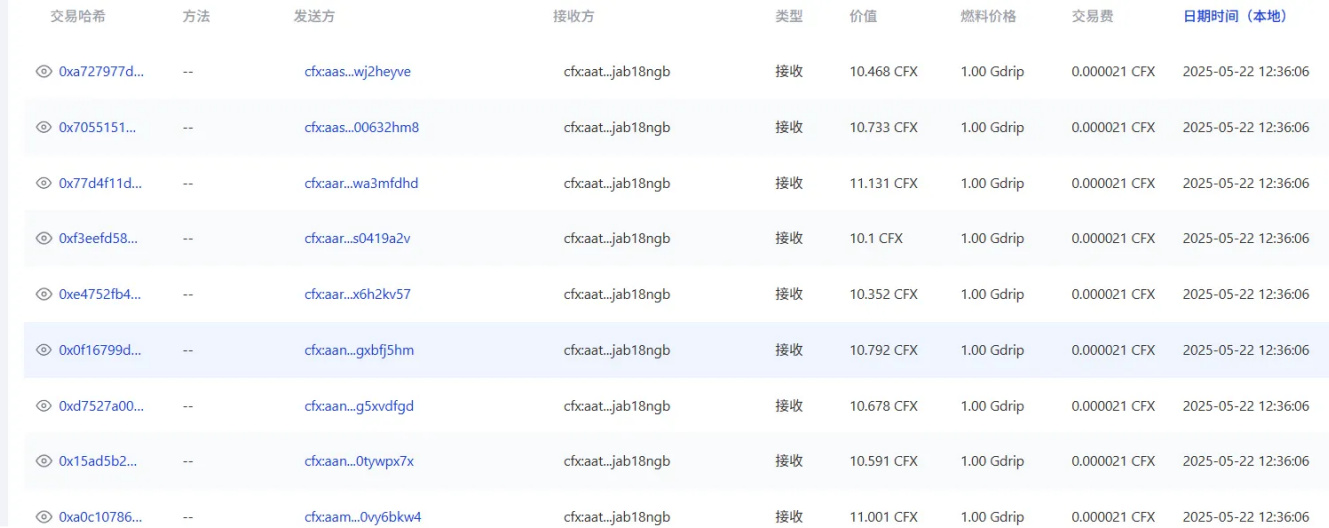Open sender address cfx:aan...0tywpx7x
1329x528 pixels.
coord(359,462)
